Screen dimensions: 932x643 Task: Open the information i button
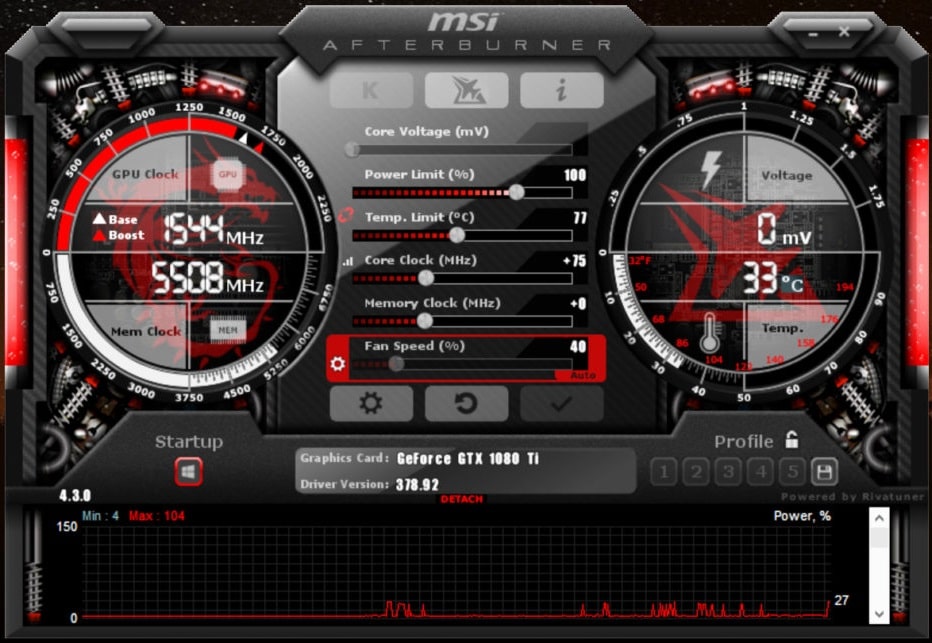tap(562, 90)
